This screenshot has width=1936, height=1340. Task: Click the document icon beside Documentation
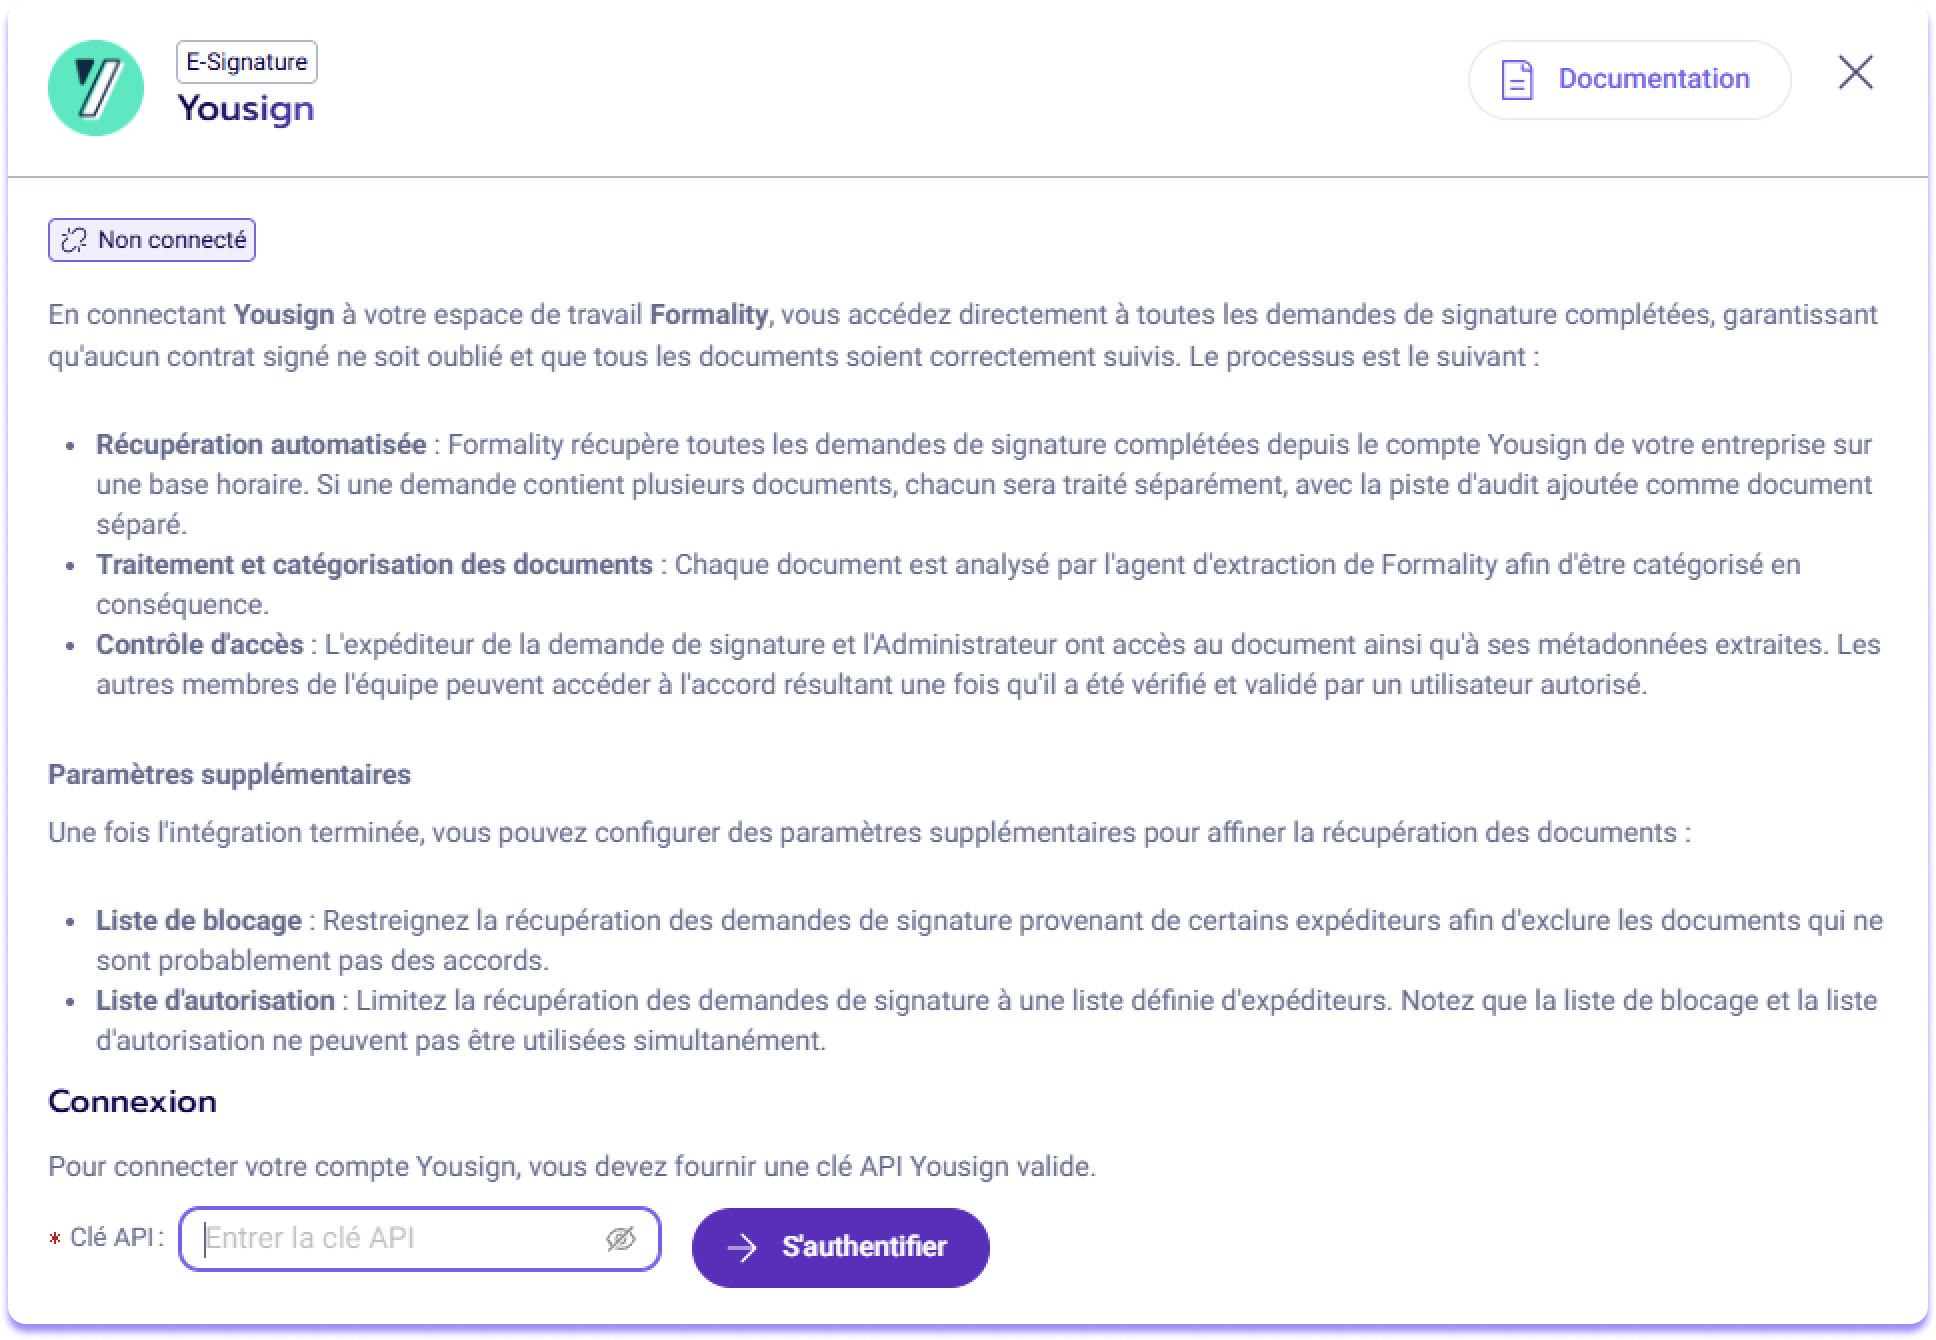click(1517, 80)
